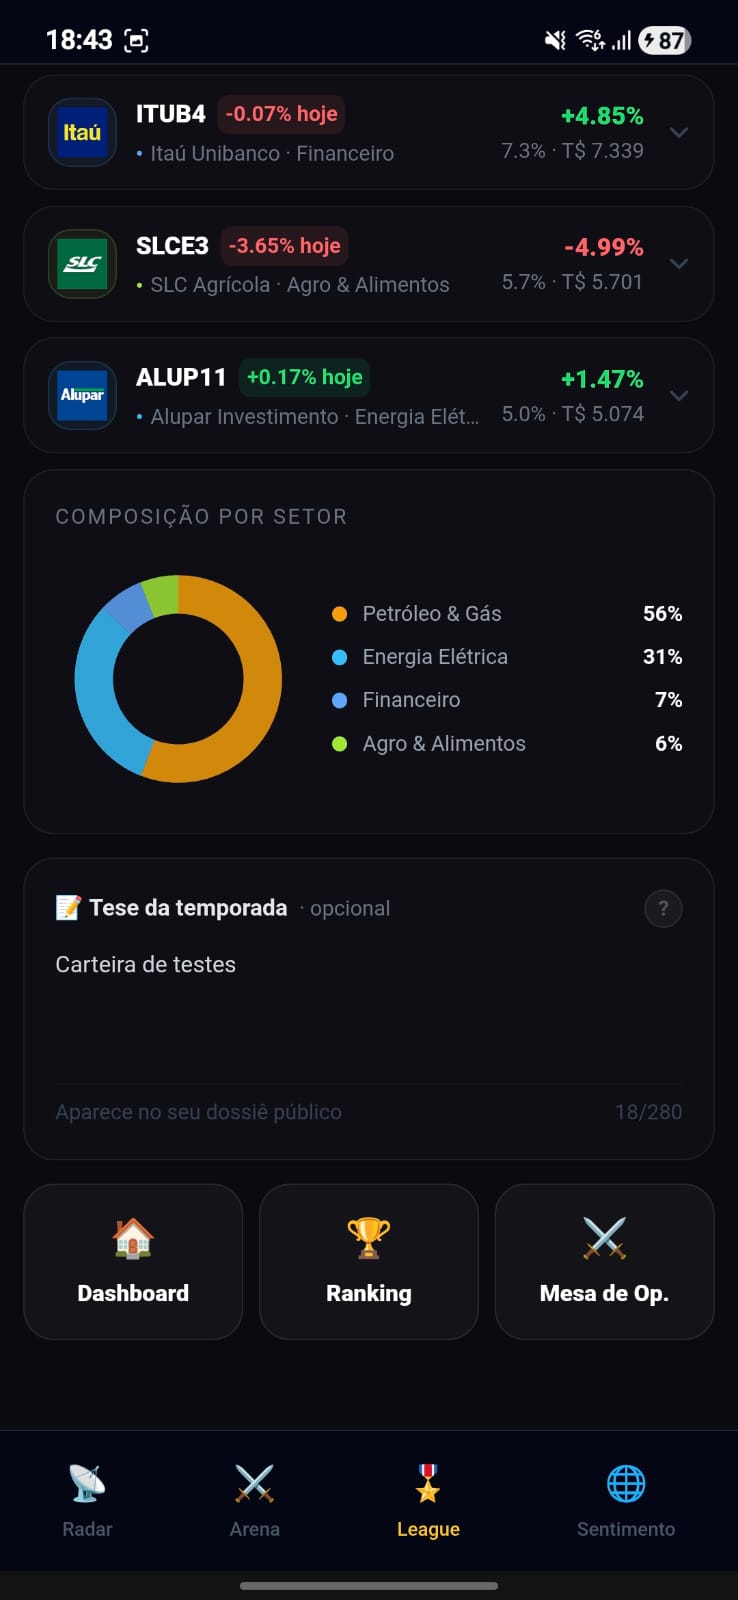738x1600 pixels.
Task: Open the Sentimento globe tab
Action: pyautogui.click(x=625, y=1499)
